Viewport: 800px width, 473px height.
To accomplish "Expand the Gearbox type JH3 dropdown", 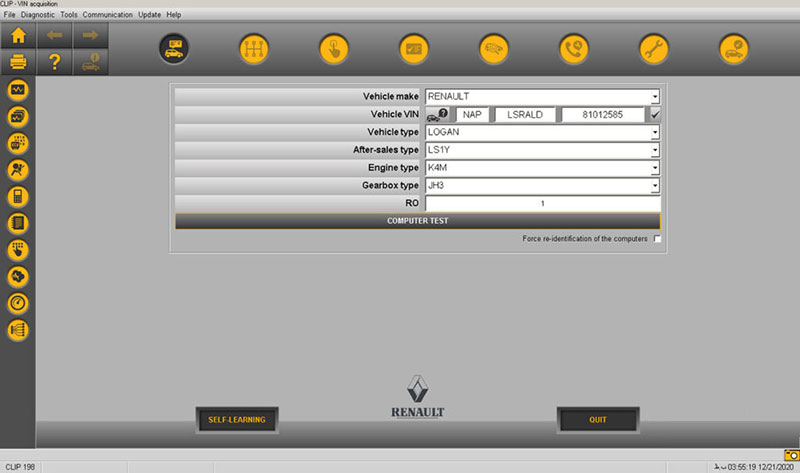I will tap(655, 186).
